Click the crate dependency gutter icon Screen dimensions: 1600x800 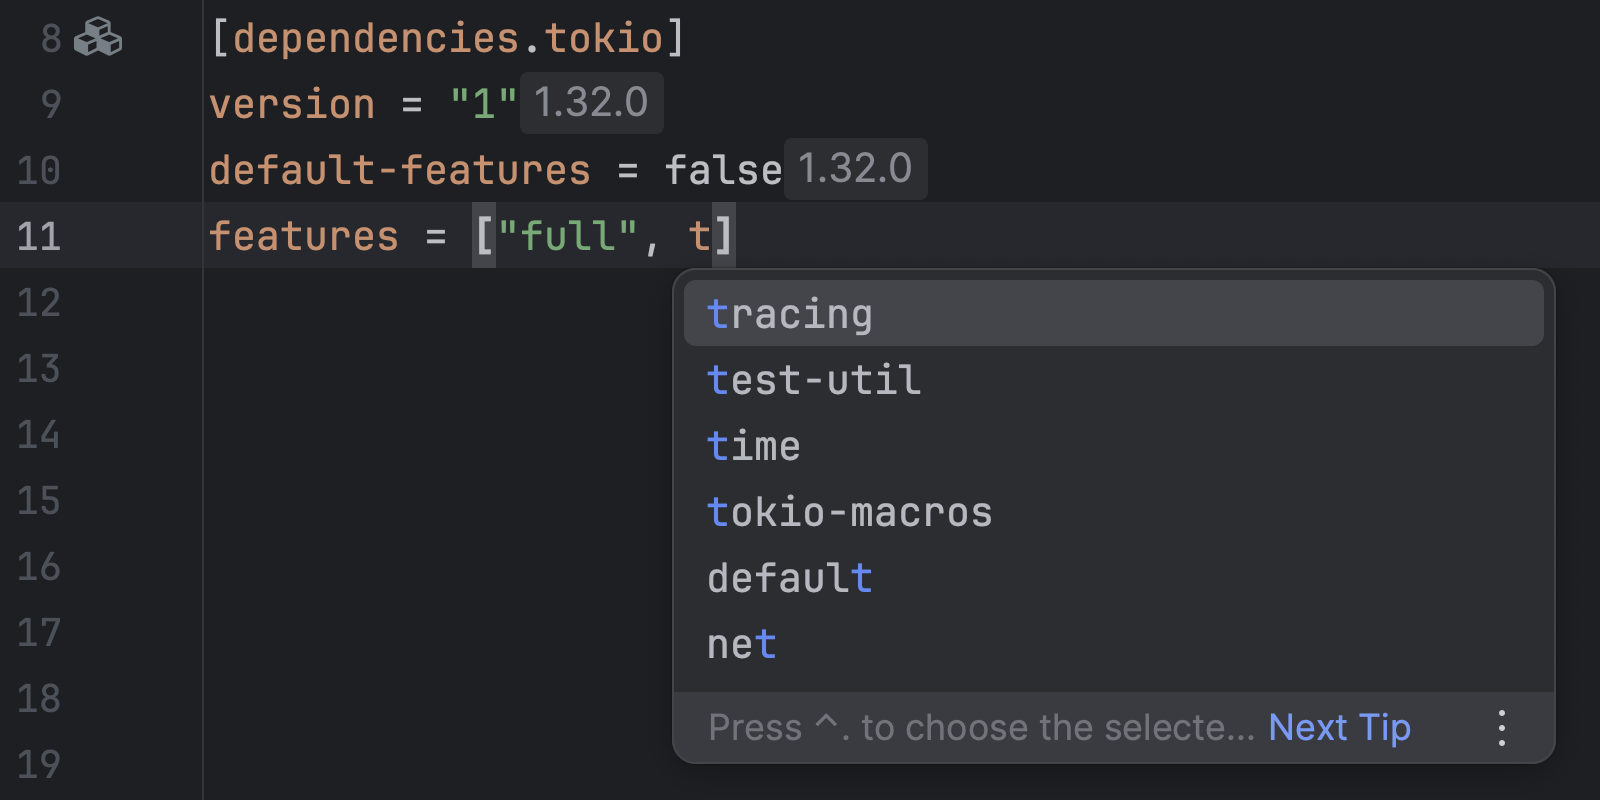tap(98, 38)
